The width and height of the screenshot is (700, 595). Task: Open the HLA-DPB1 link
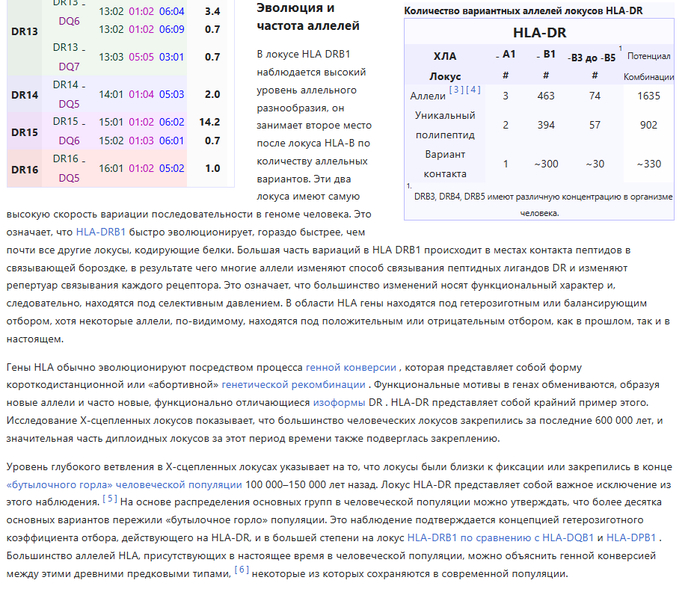(629, 537)
